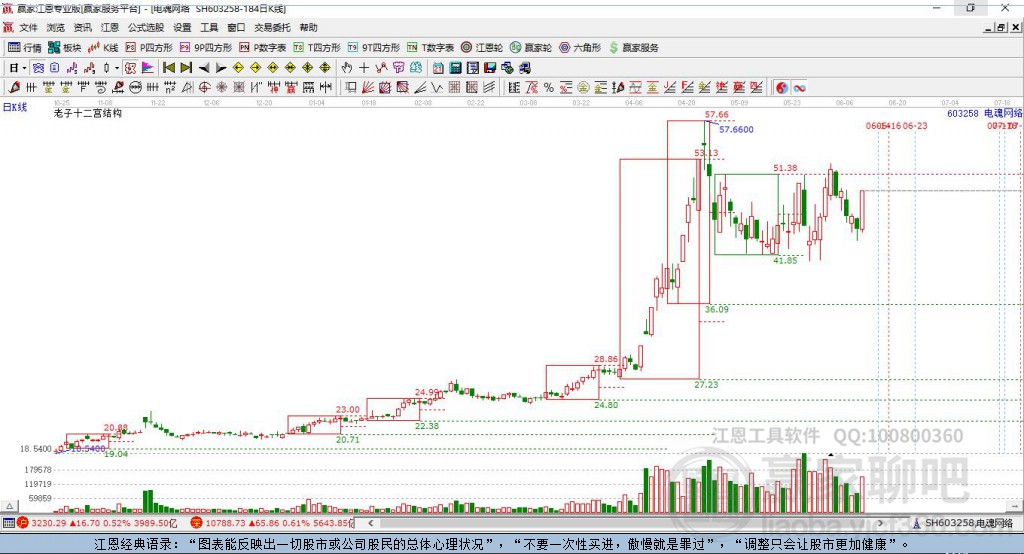Select the spiral drawing tool

click(x=101, y=87)
